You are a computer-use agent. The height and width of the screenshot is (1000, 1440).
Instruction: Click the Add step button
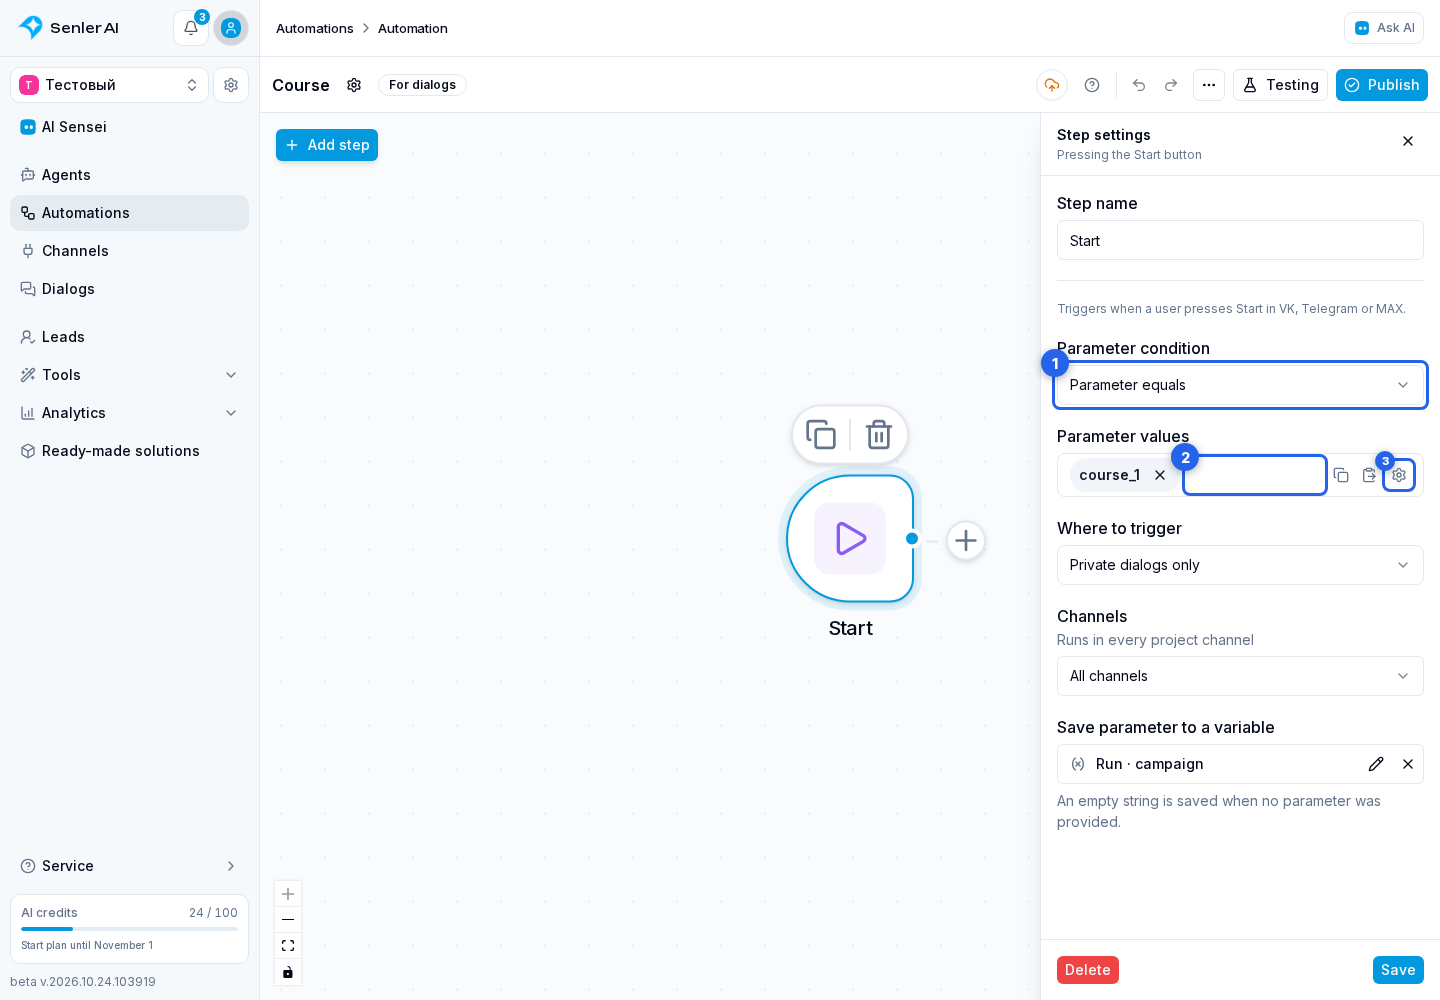327,145
